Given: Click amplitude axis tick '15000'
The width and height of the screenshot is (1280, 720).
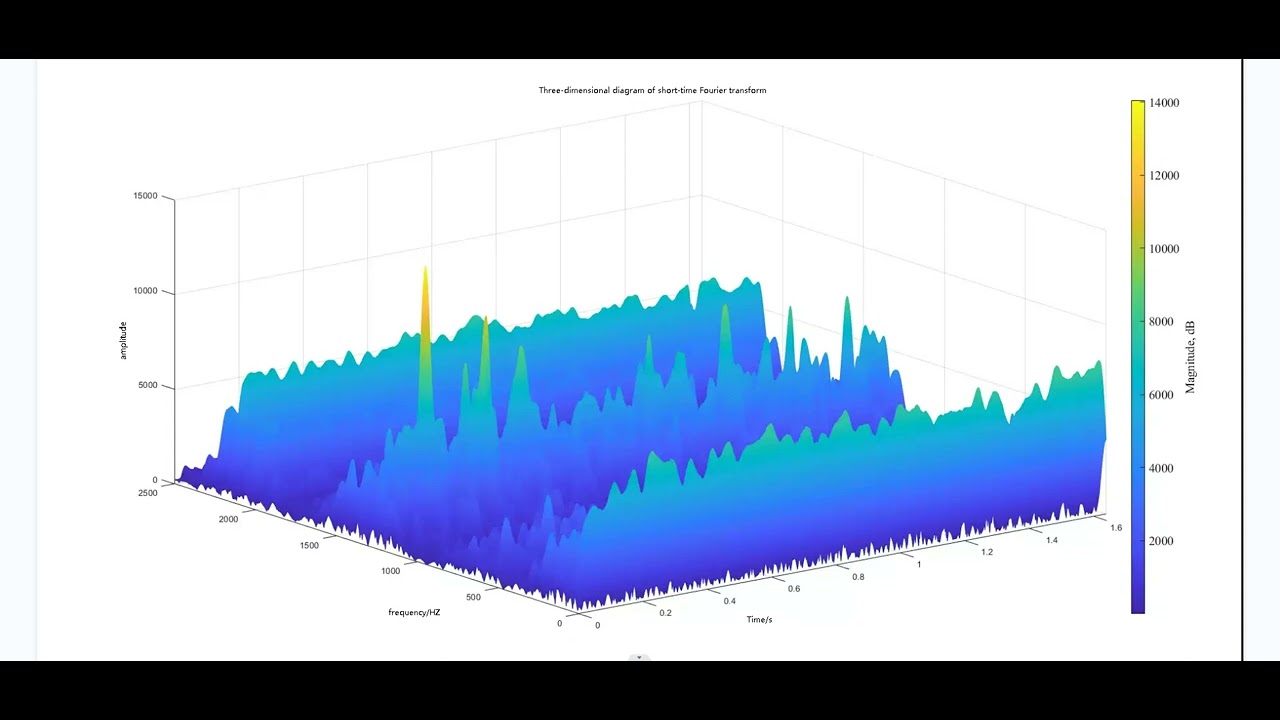Looking at the screenshot, I should click(x=145, y=196).
